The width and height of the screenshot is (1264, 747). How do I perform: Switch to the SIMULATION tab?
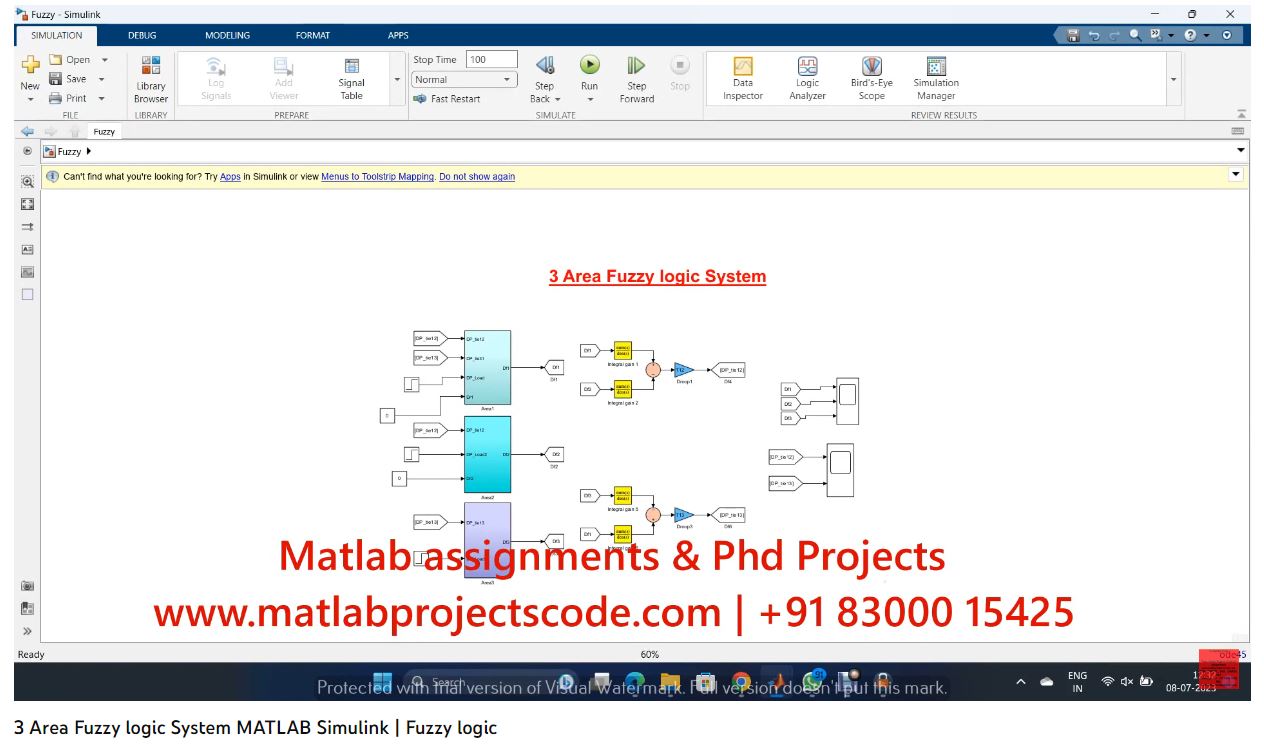[56, 35]
